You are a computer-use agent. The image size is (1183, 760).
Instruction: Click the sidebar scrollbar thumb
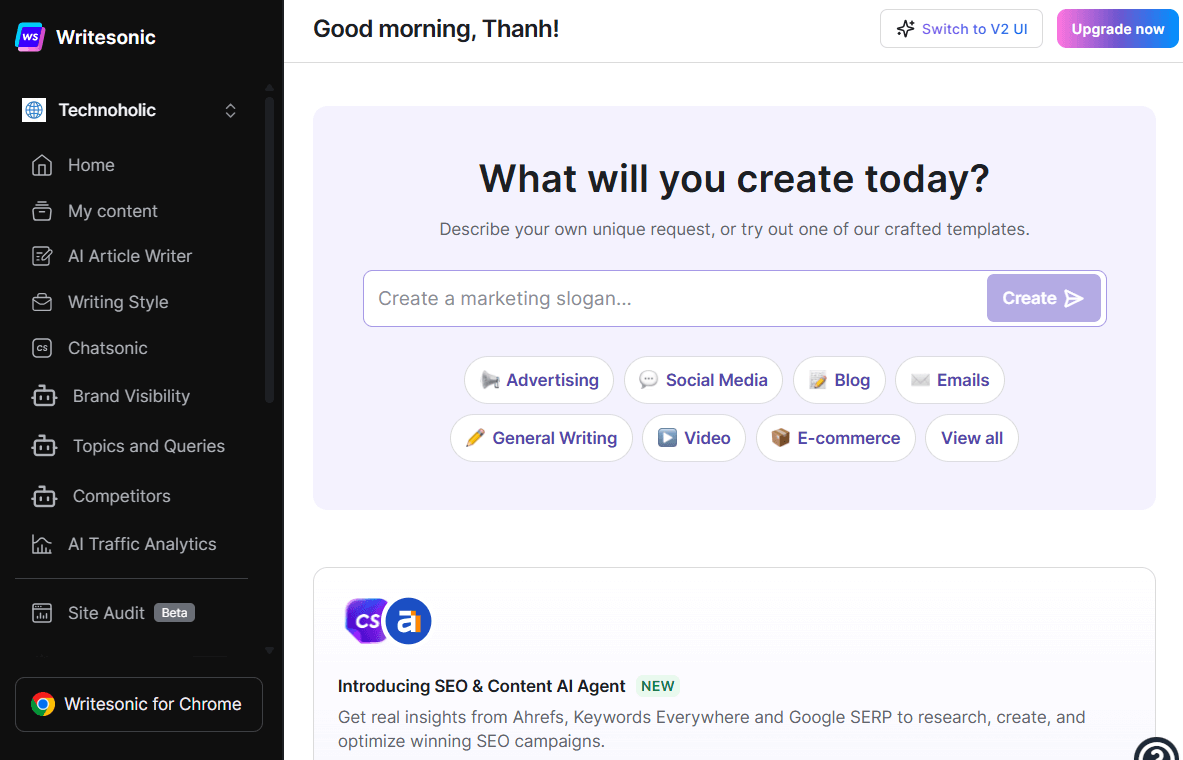[x=269, y=249]
